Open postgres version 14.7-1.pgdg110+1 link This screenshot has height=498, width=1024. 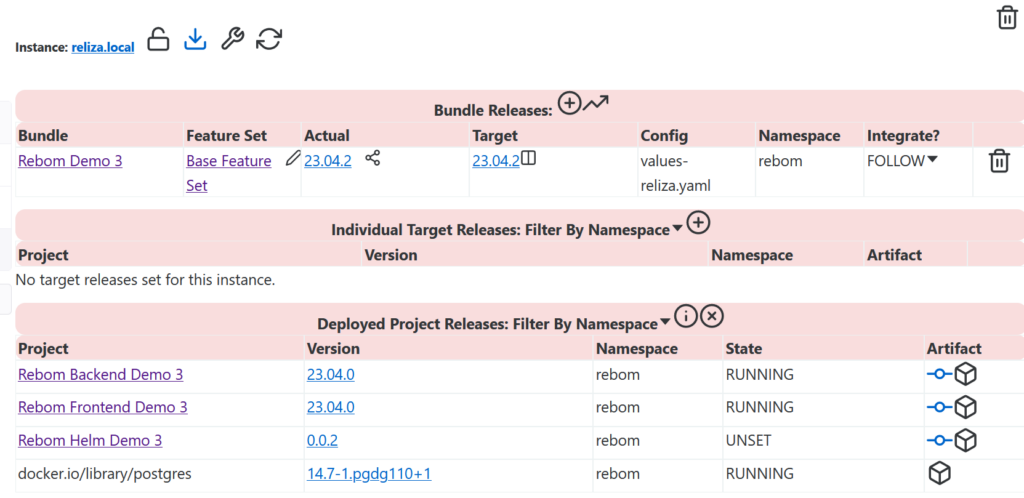[x=369, y=473]
